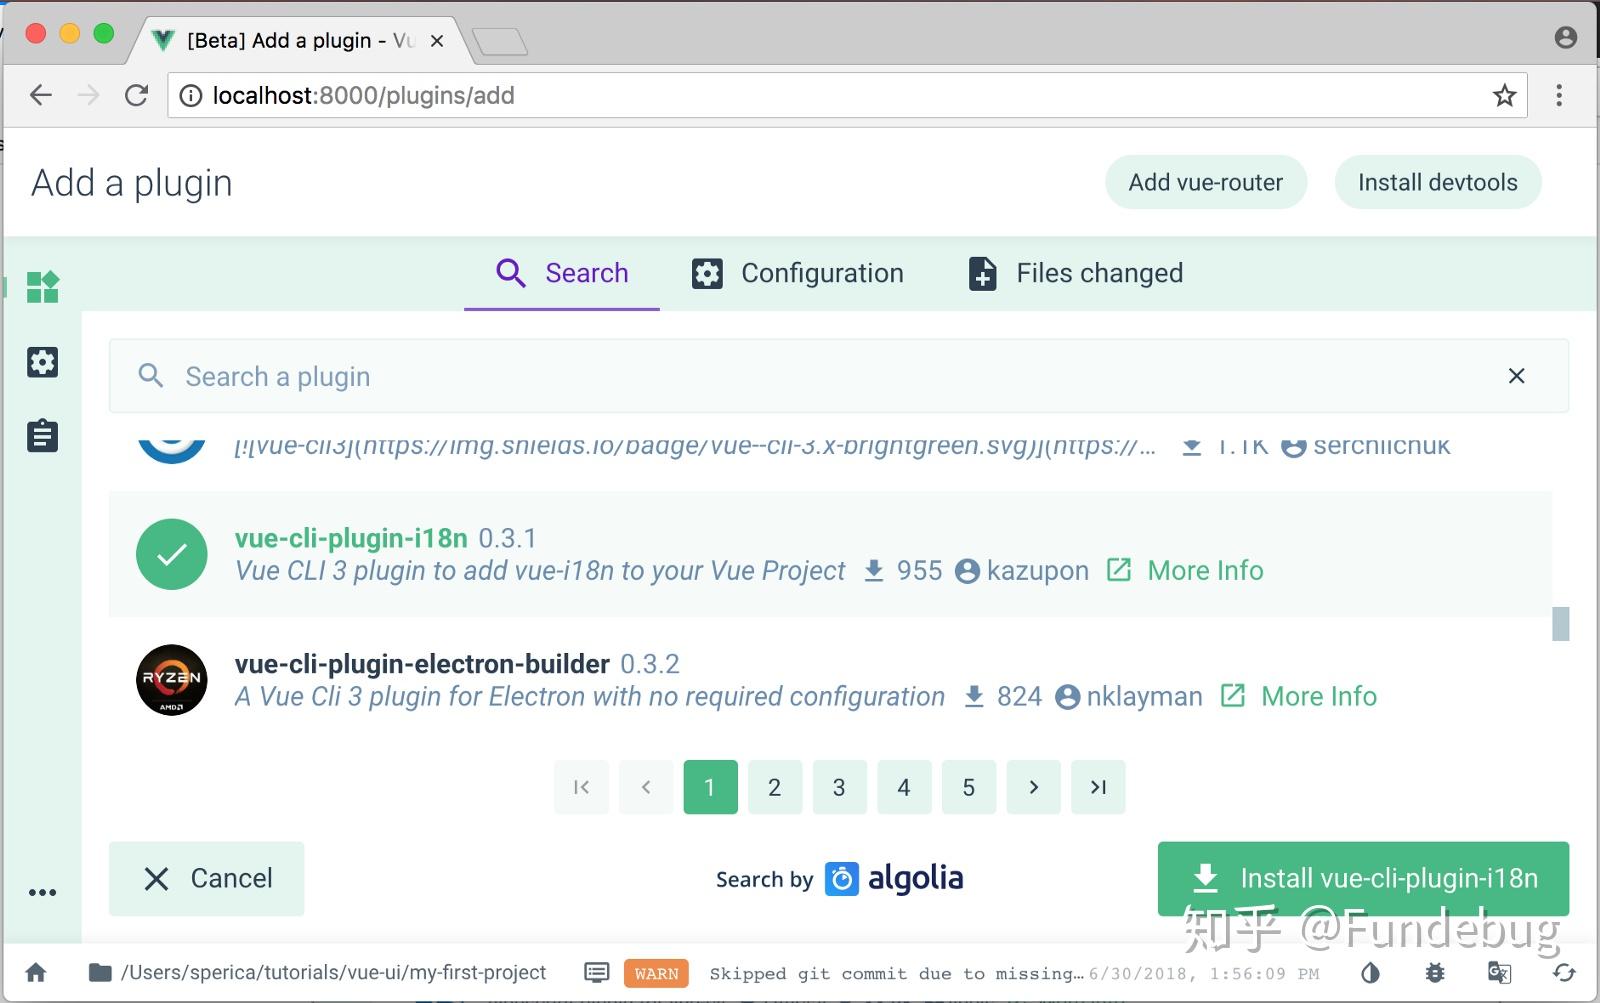Switch to the Files changed tab
Image resolution: width=1600 pixels, height=1003 pixels.
click(x=1073, y=273)
